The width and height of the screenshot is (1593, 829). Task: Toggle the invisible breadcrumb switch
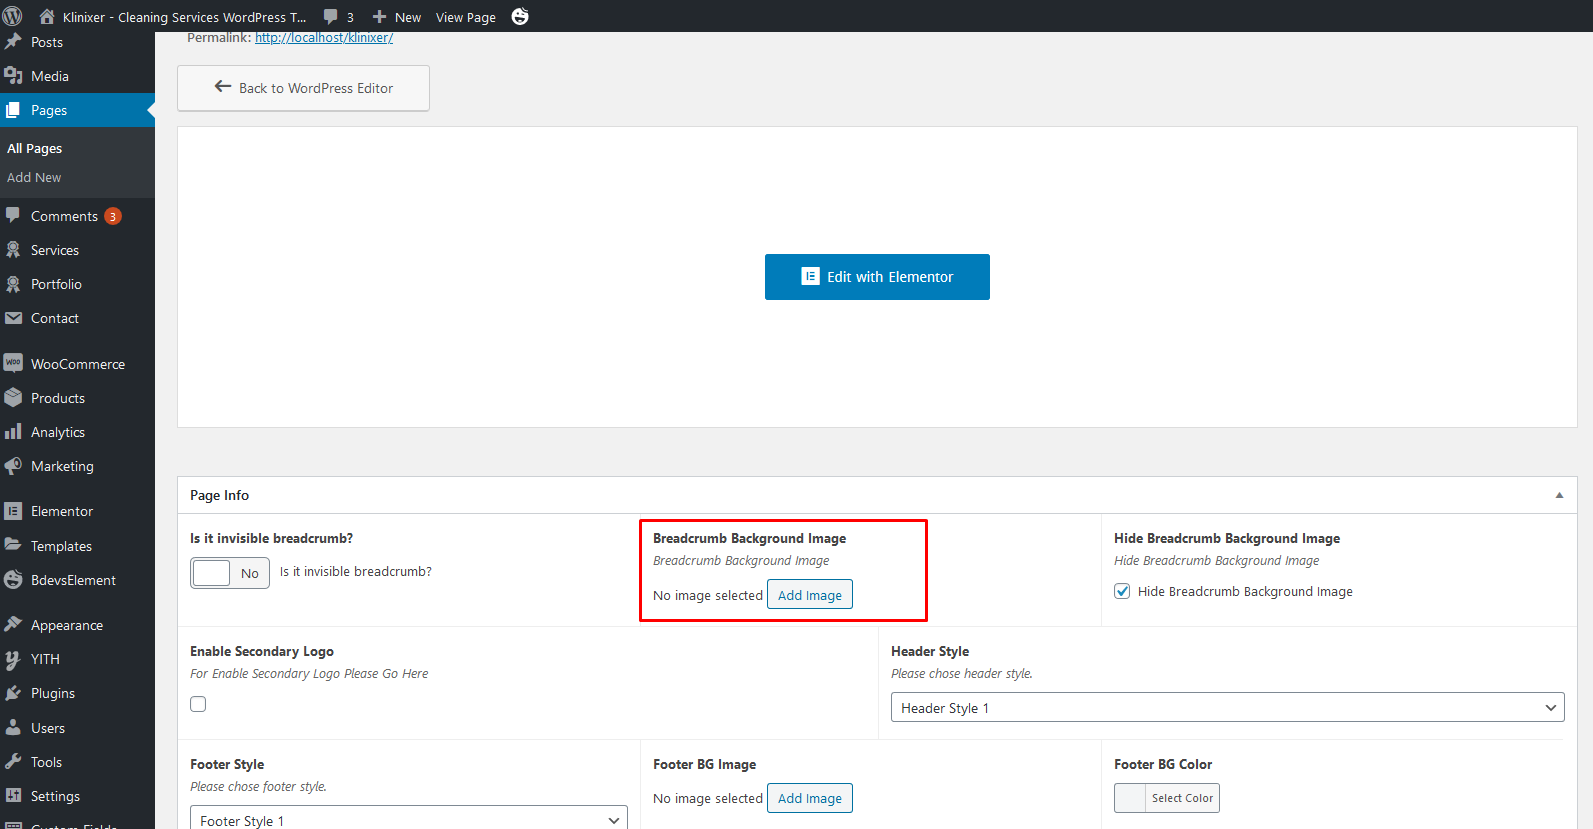click(230, 573)
